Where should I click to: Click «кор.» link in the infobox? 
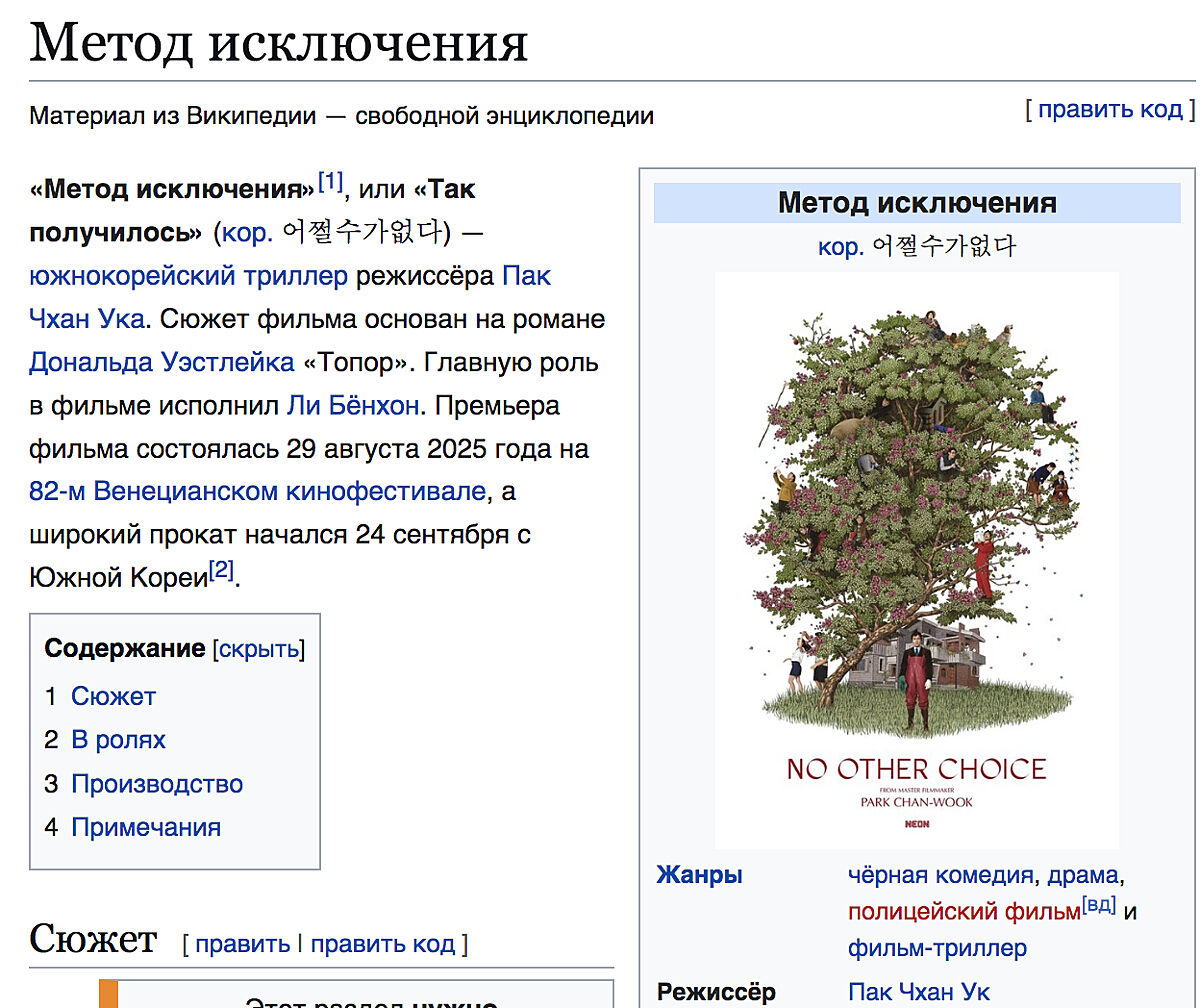coord(840,246)
